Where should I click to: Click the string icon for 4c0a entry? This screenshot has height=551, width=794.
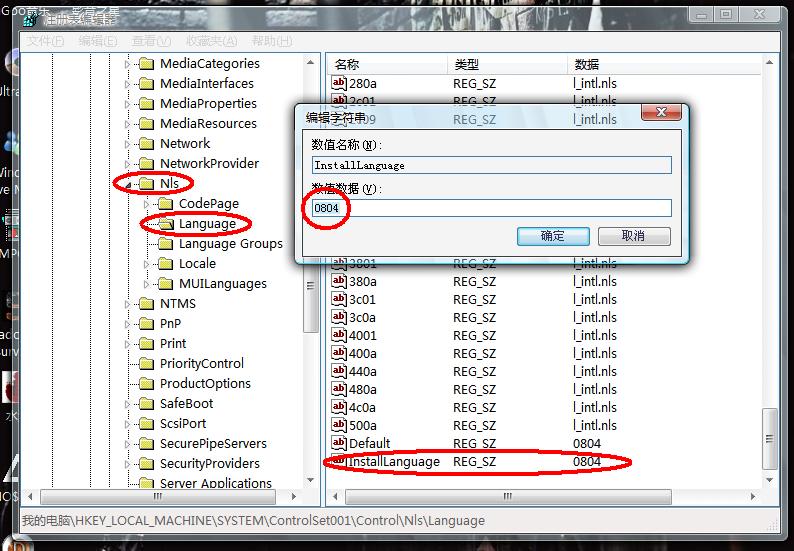339,407
